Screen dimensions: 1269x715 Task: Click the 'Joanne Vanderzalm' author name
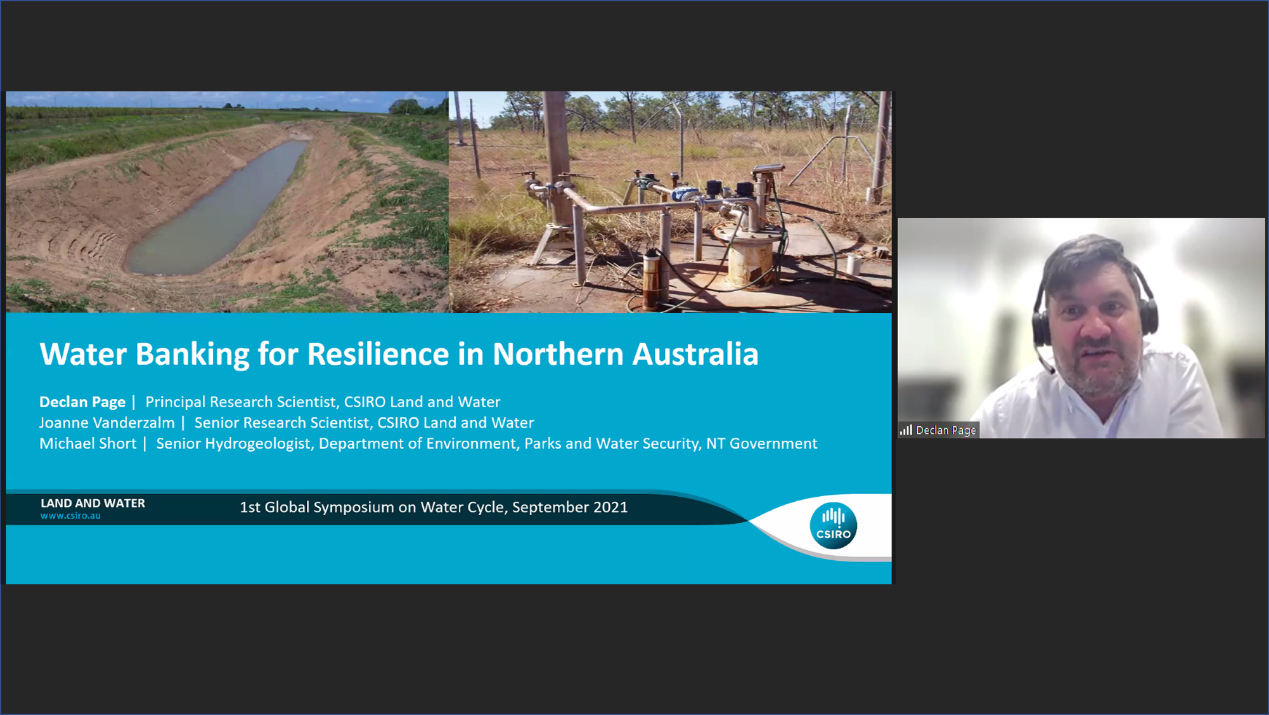pyautogui.click(x=107, y=423)
